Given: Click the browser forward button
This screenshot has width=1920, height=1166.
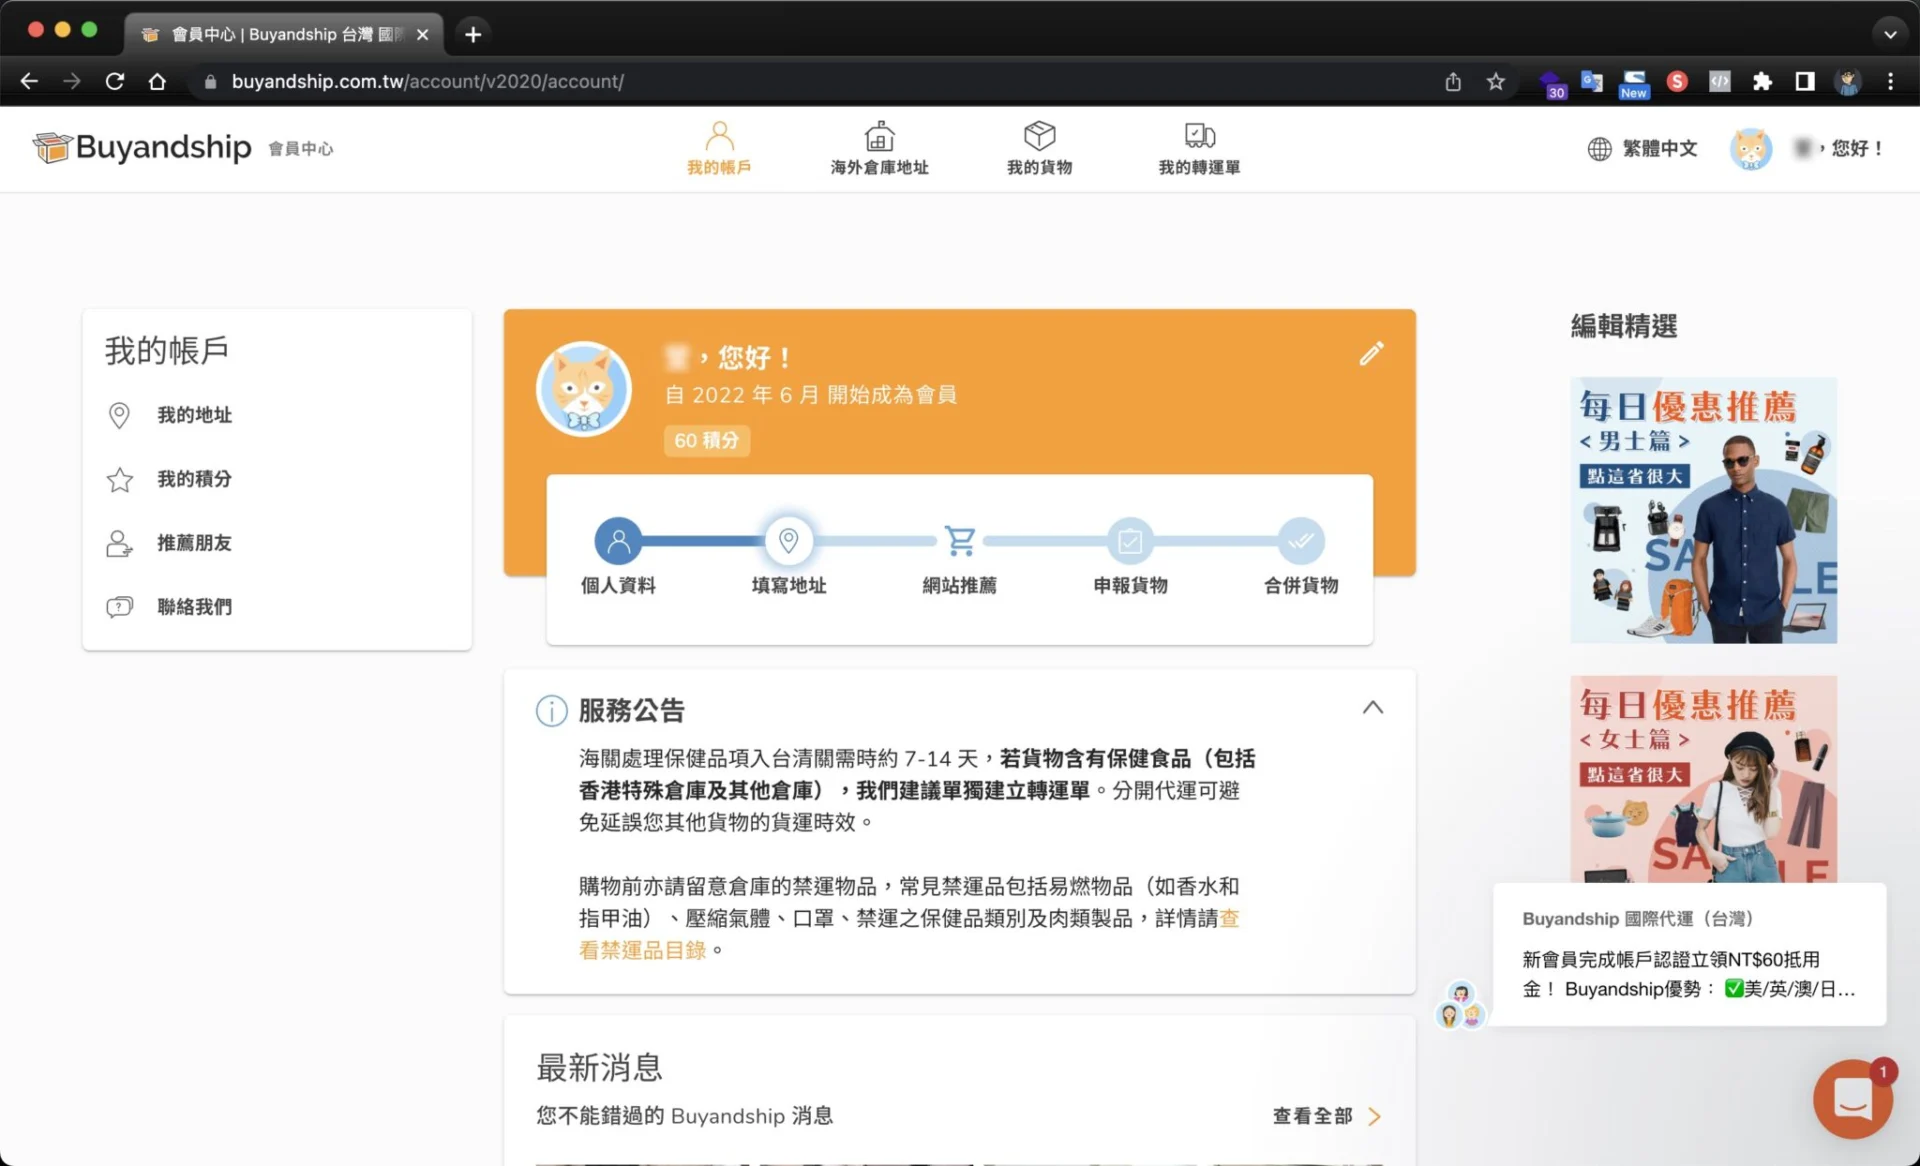Looking at the screenshot, I should [x=72, y=81].
